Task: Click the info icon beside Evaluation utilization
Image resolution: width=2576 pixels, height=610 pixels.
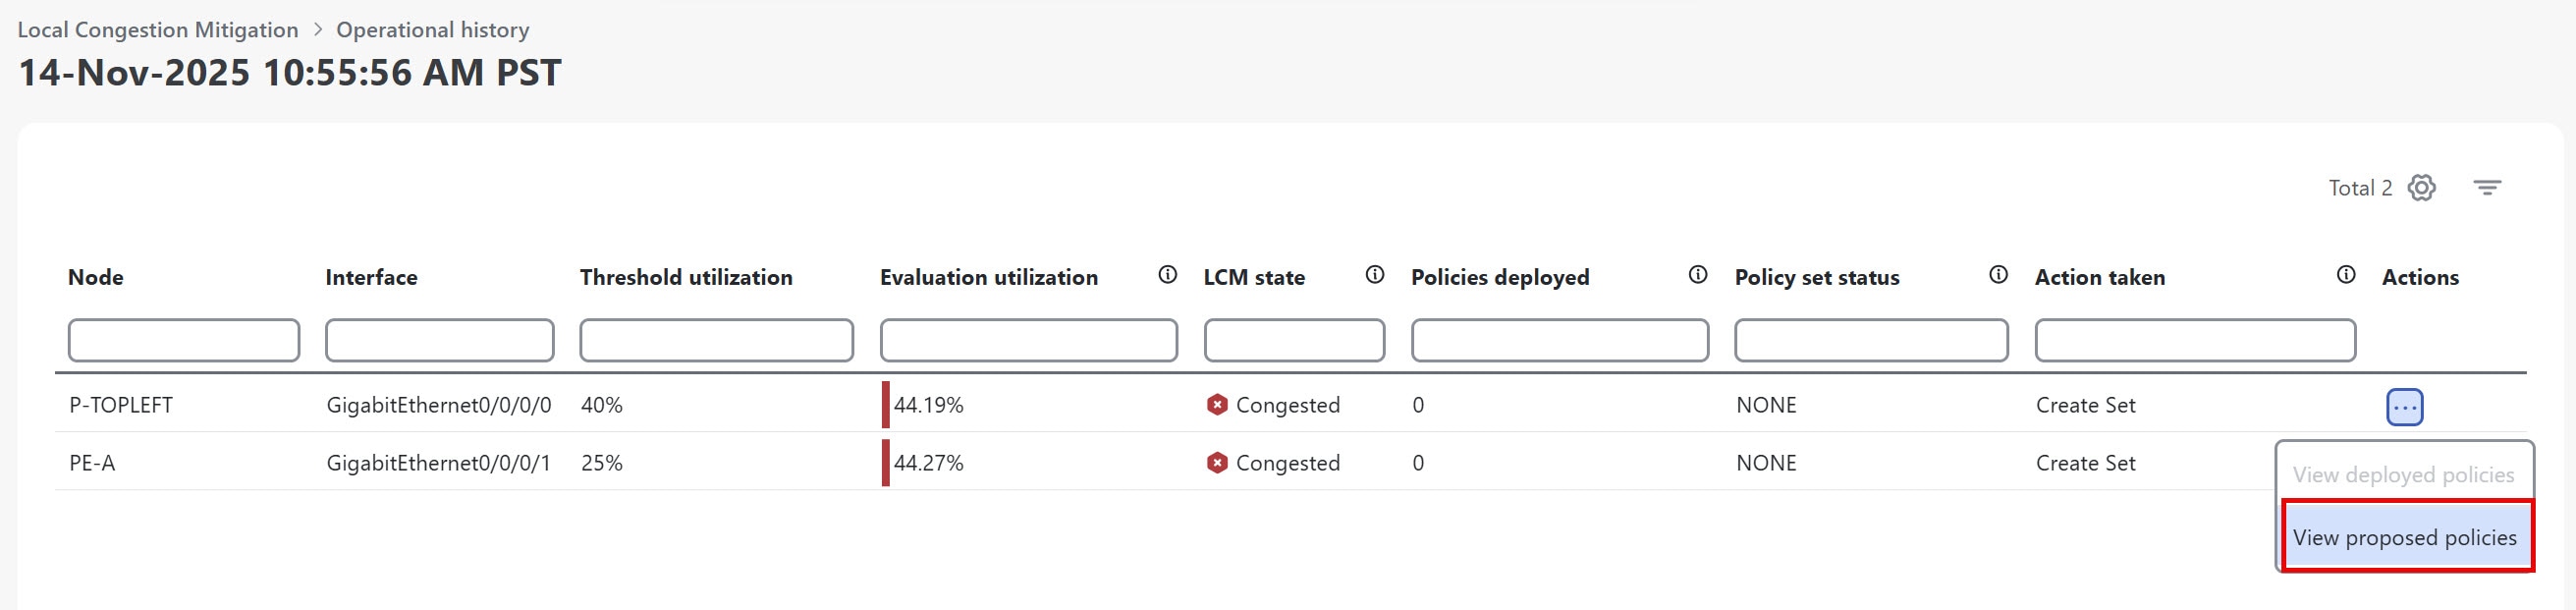Action: 1167,274
